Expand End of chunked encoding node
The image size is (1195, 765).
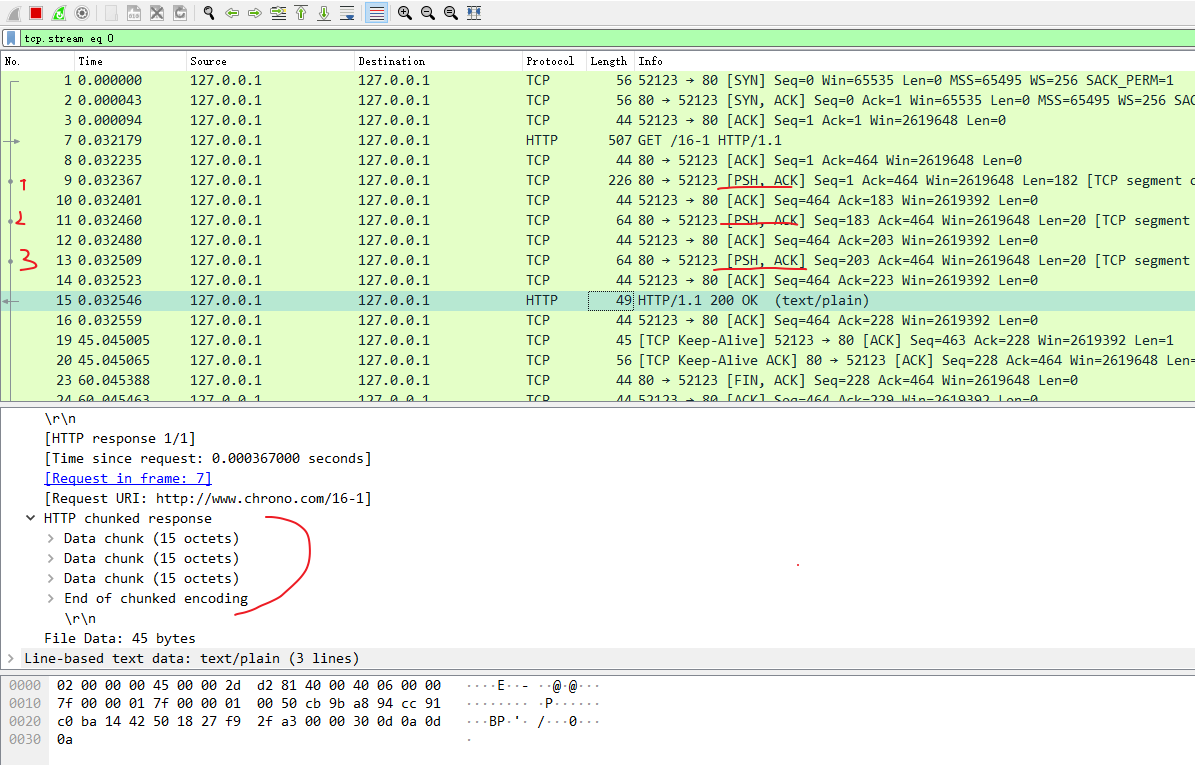click(x=51, y=598)
